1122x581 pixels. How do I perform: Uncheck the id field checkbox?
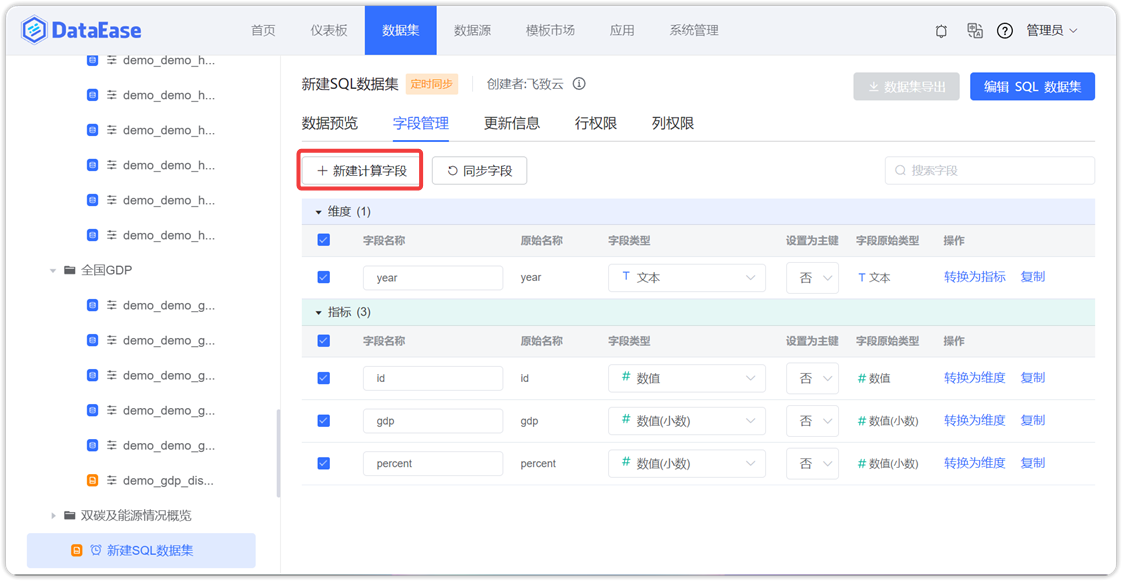point(323,378)
